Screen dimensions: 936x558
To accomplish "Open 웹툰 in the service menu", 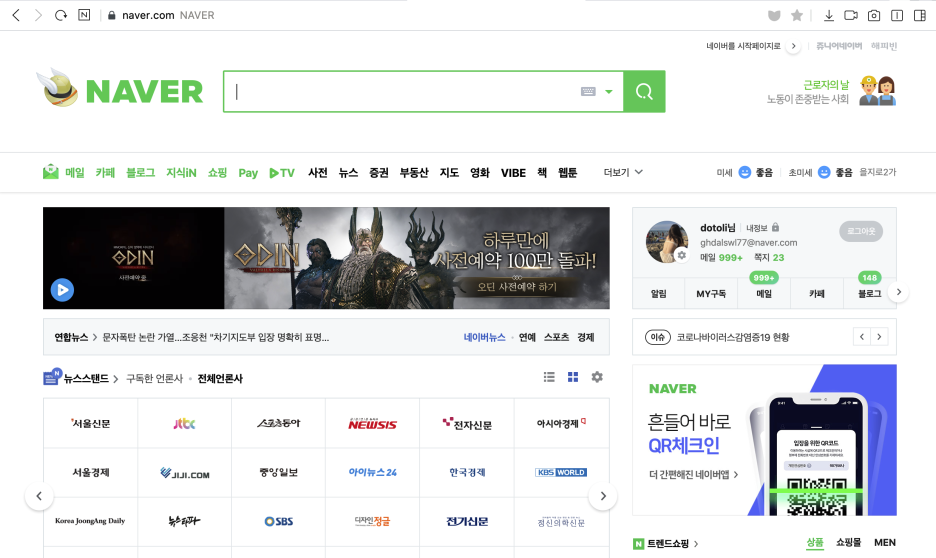I will (567, 172).
